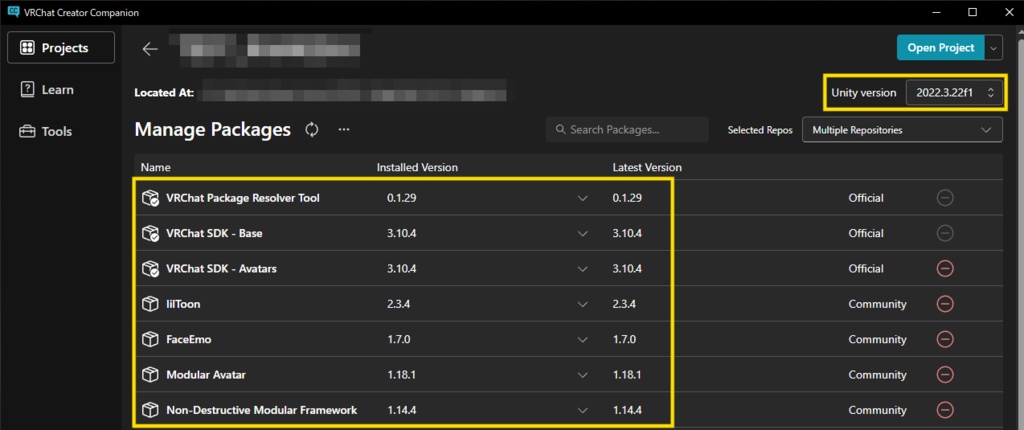Open the three-dots menu beside Manage Packages
Image resolution: width=1024 pixels, height=430 pixels.
pos(344,129)
